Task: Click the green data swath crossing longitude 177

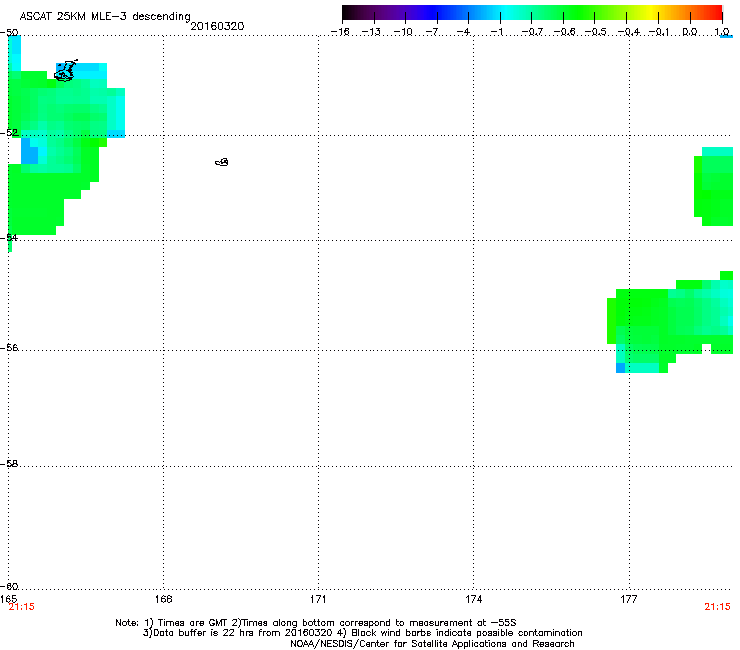Action: point(670,323)
